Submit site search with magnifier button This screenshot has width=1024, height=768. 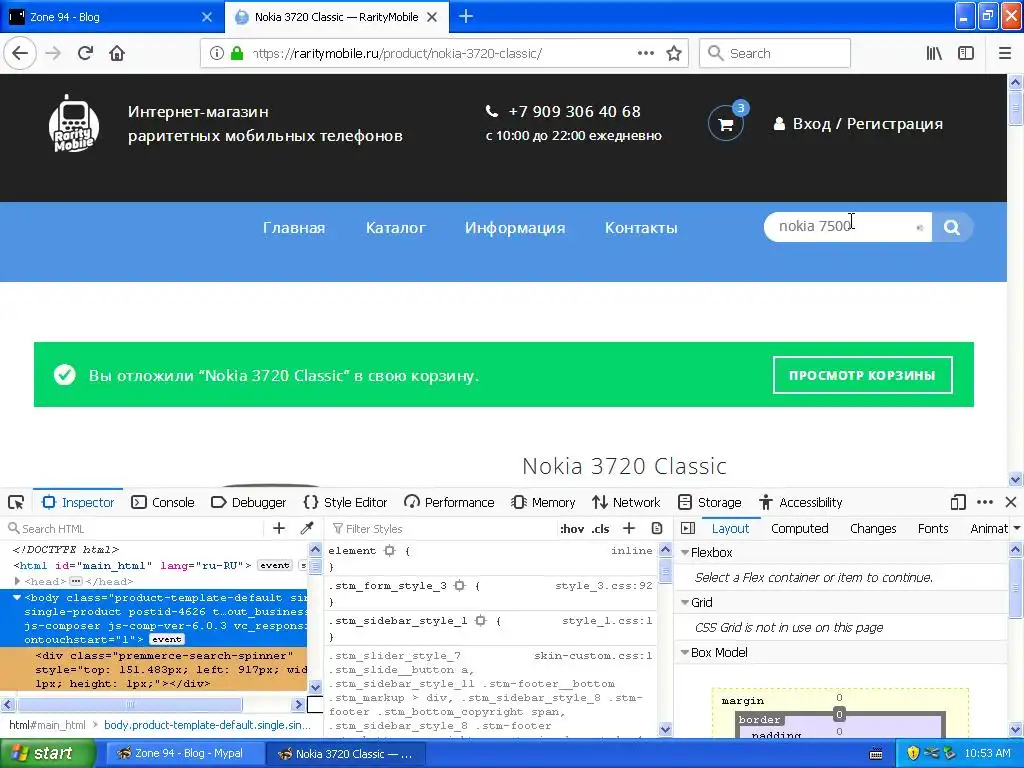(x=952, y=227)
